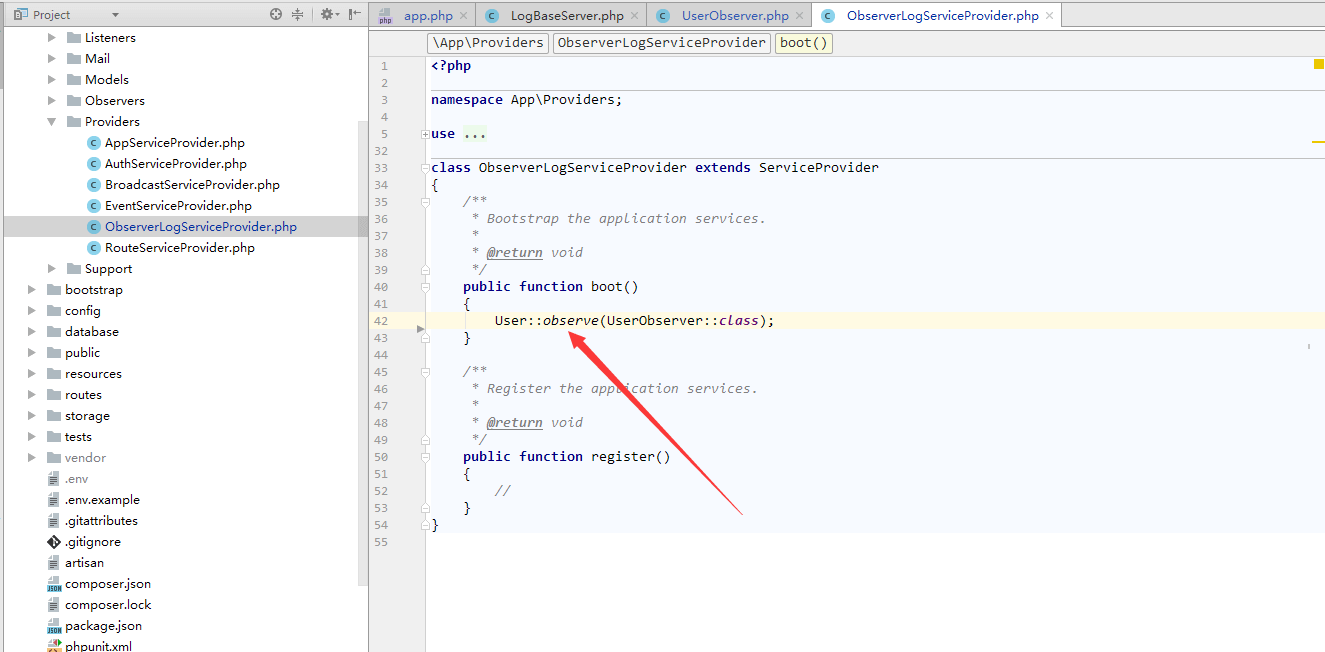Screen dimensions: 1325x652
Task: Select ObserverLogServiceProvider.php in project tree
Action: [201, 226]
